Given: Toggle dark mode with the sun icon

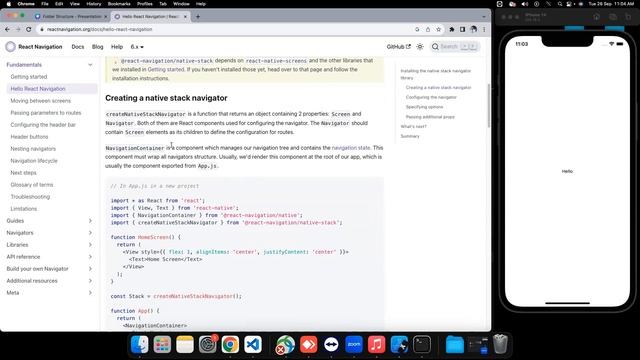Looking at the screenshot, I should coord(420,47).
